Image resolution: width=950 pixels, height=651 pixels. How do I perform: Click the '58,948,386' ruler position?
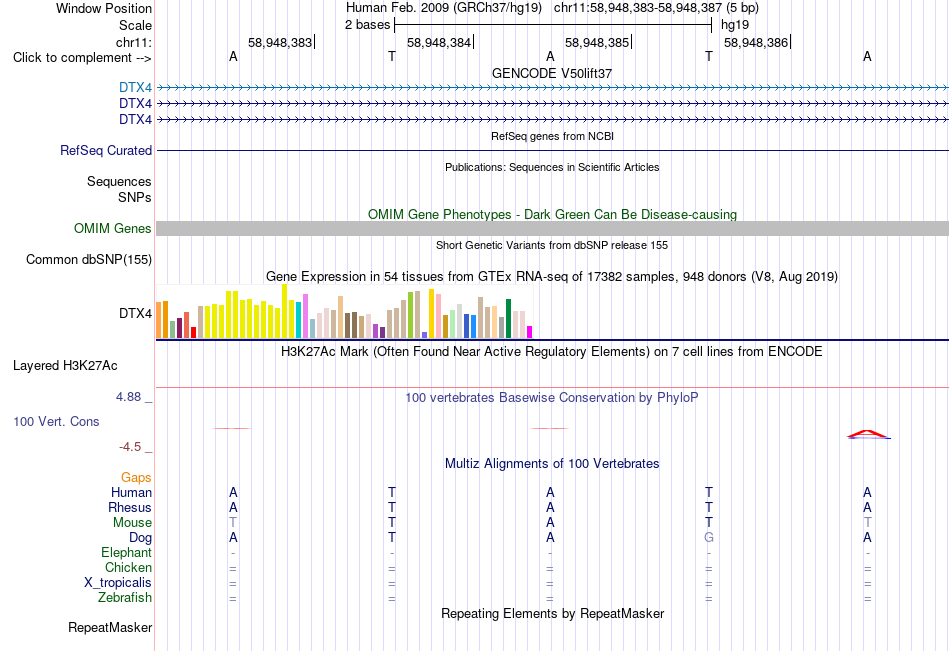click(x=756, y=42)
